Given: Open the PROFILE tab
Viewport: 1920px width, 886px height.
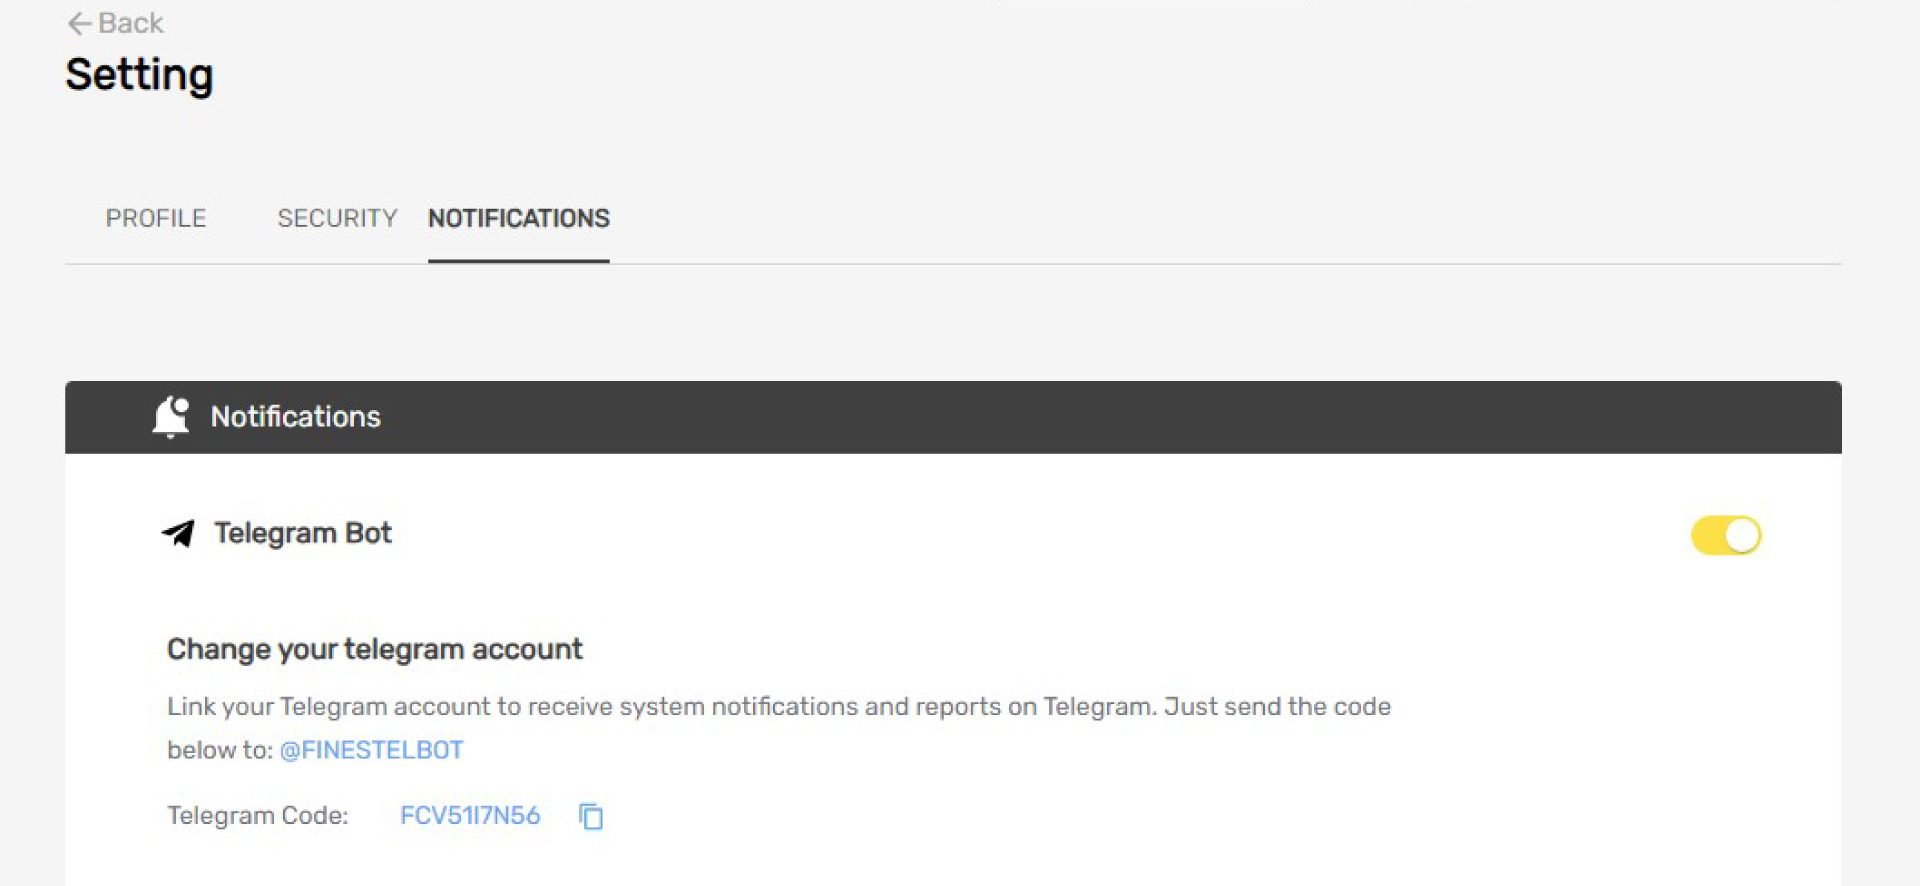Looking at the screenshot, I should click(x=156, y=218).
